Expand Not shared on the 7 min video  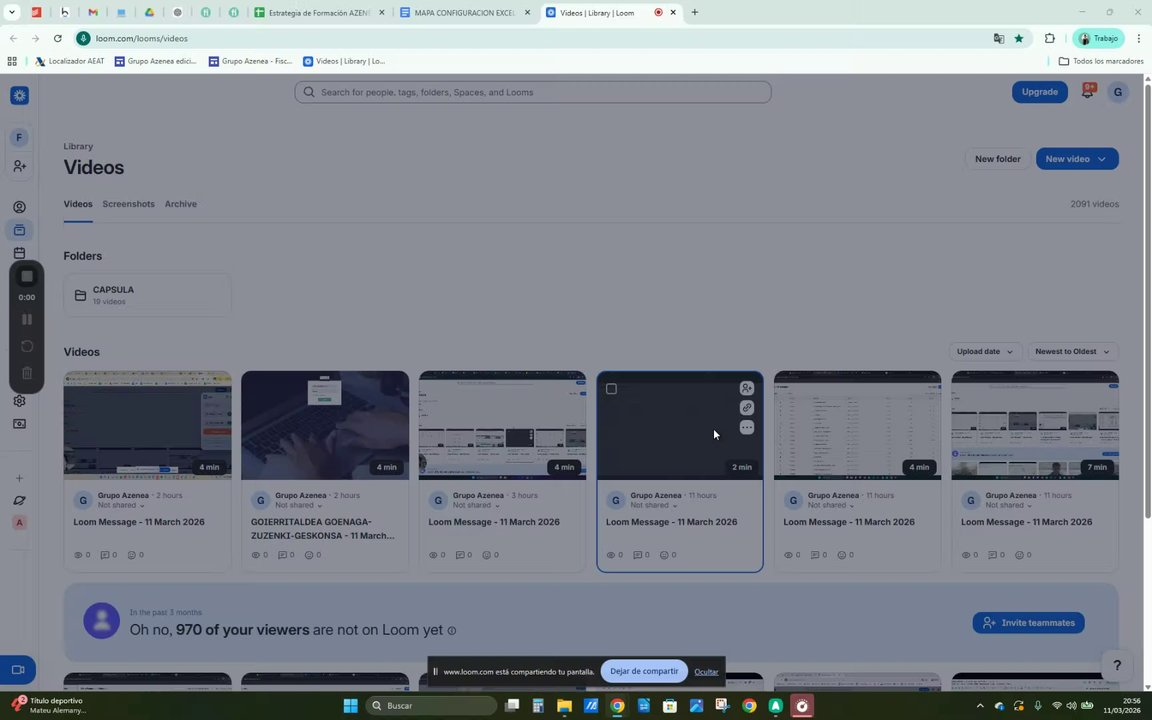tap(1009, 505)
